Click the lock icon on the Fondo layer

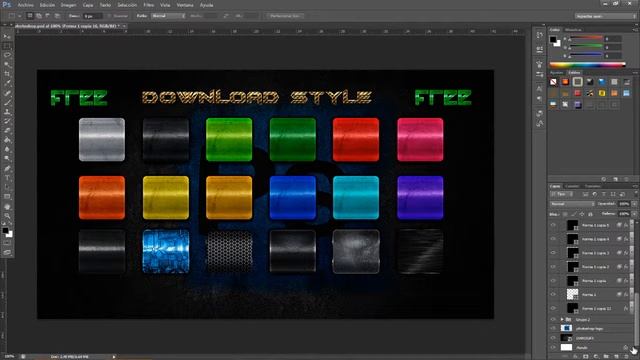pyautogui.click(x=625, y=347)
